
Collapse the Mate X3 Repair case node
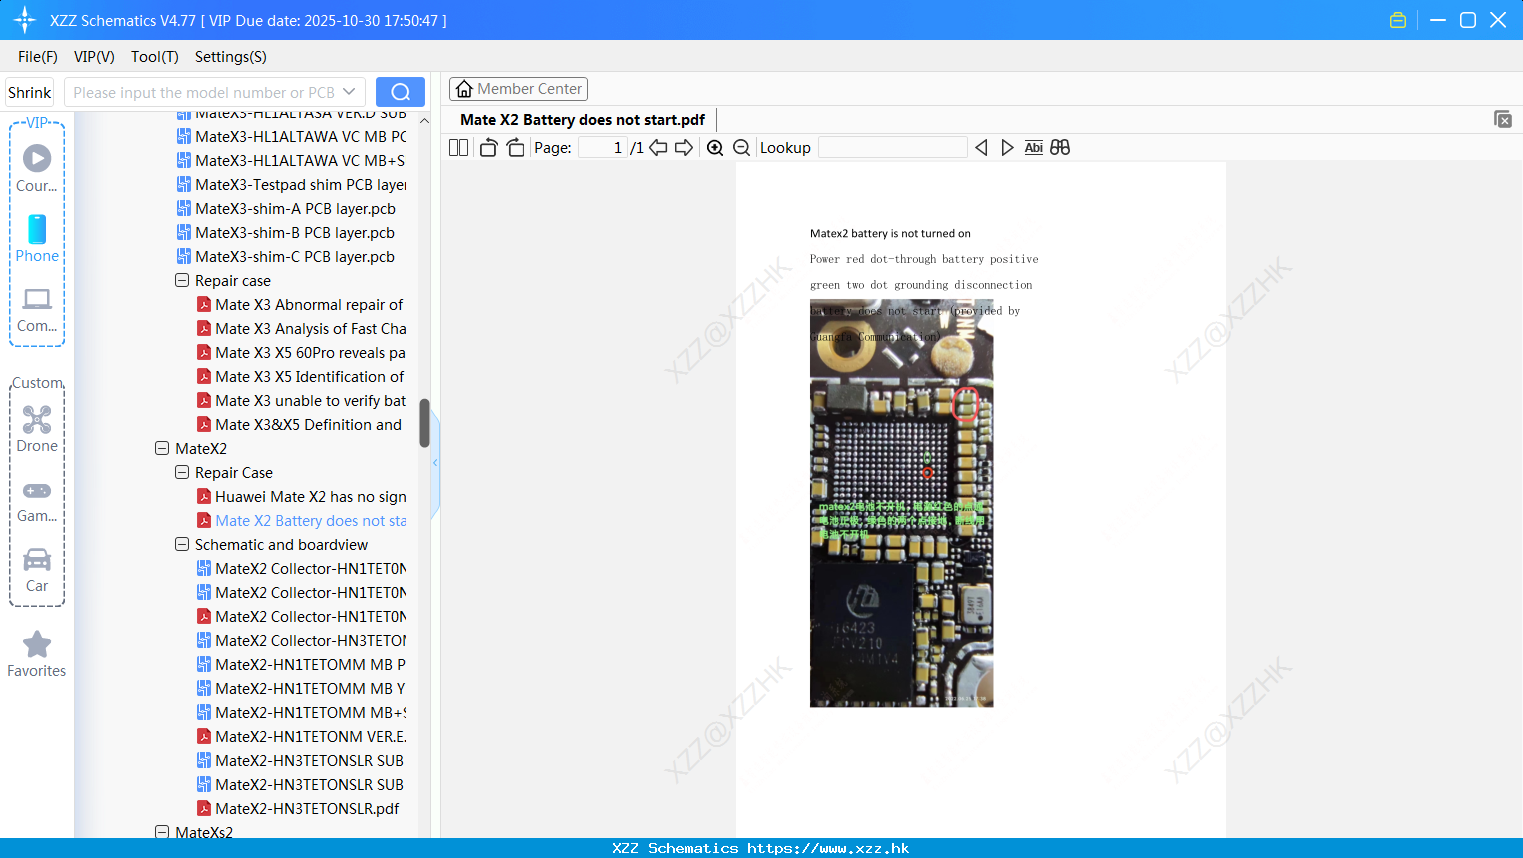point(182,281)
